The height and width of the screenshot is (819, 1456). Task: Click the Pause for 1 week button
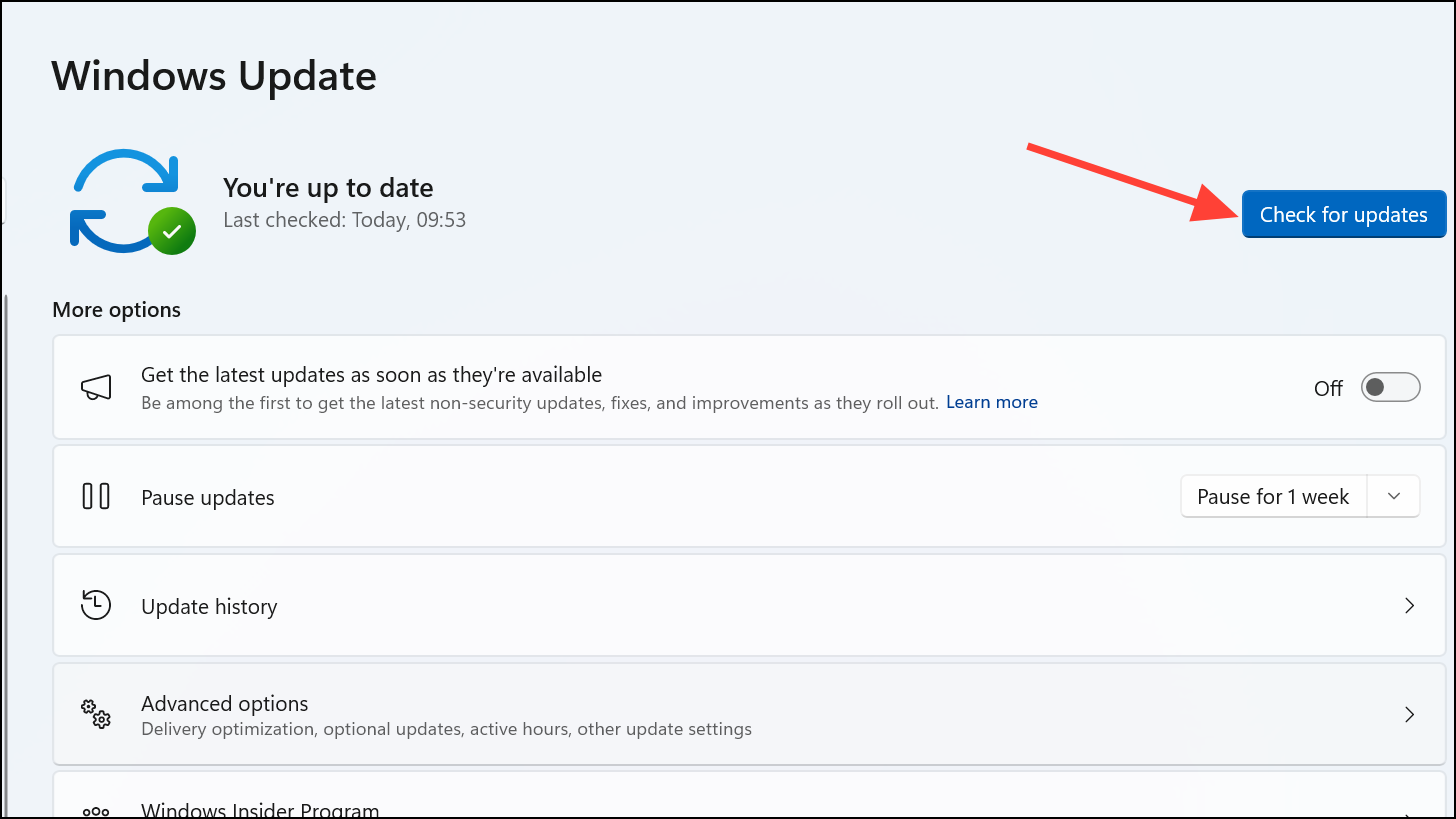(x=1272, y=497)
